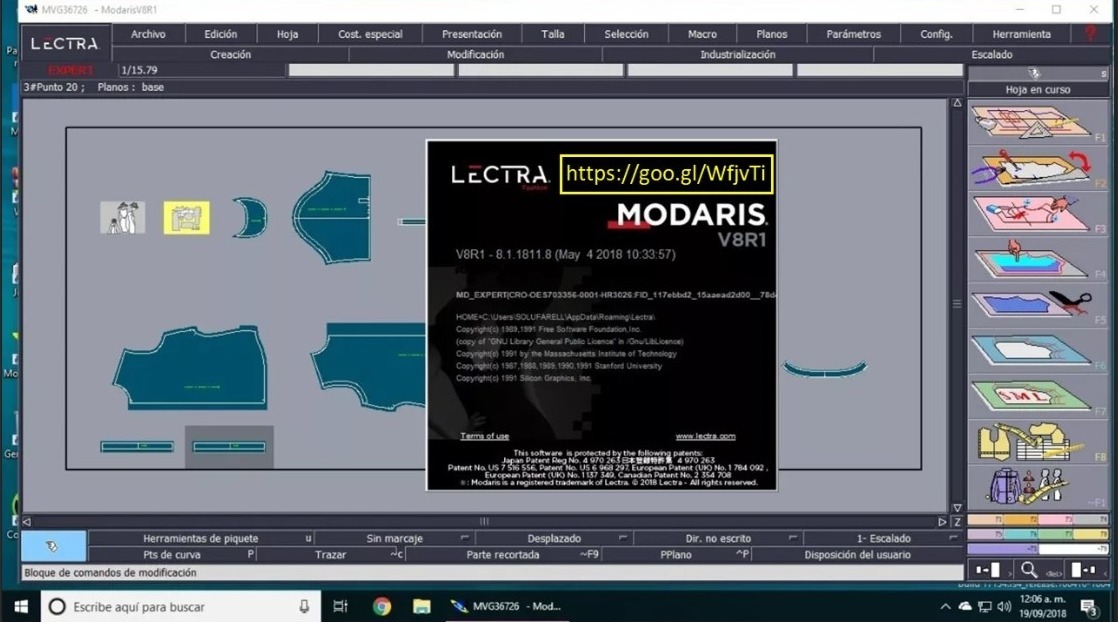The height and width of the screenshot is (622, 1118).
Task: Click the magnifier zoom icon in right panel
Action: tap(1029, 569)
